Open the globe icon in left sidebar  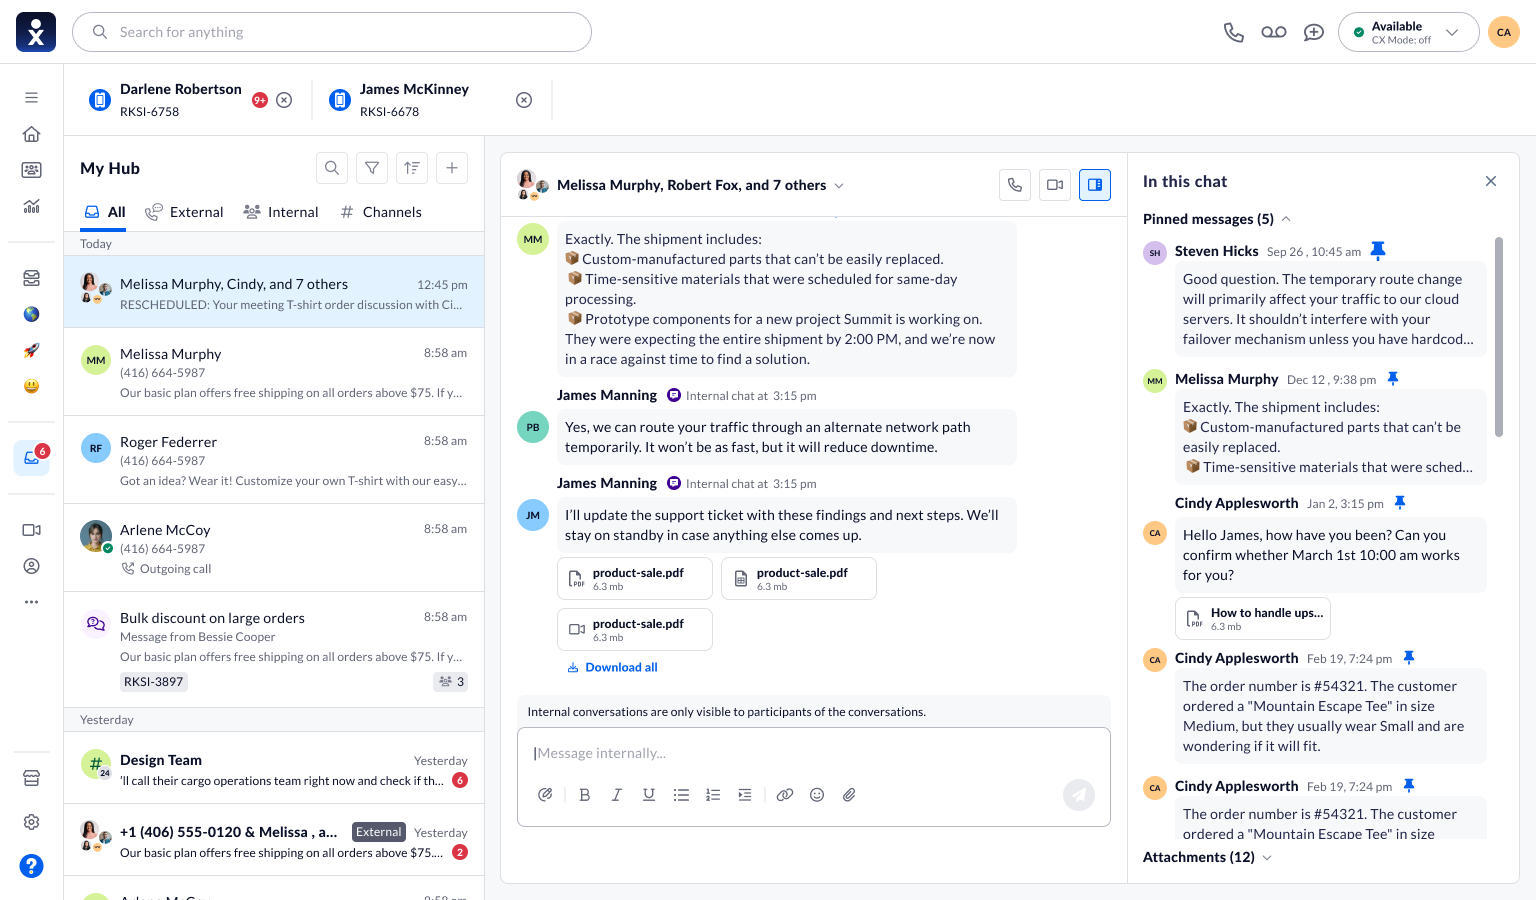(x=32, y=314)
